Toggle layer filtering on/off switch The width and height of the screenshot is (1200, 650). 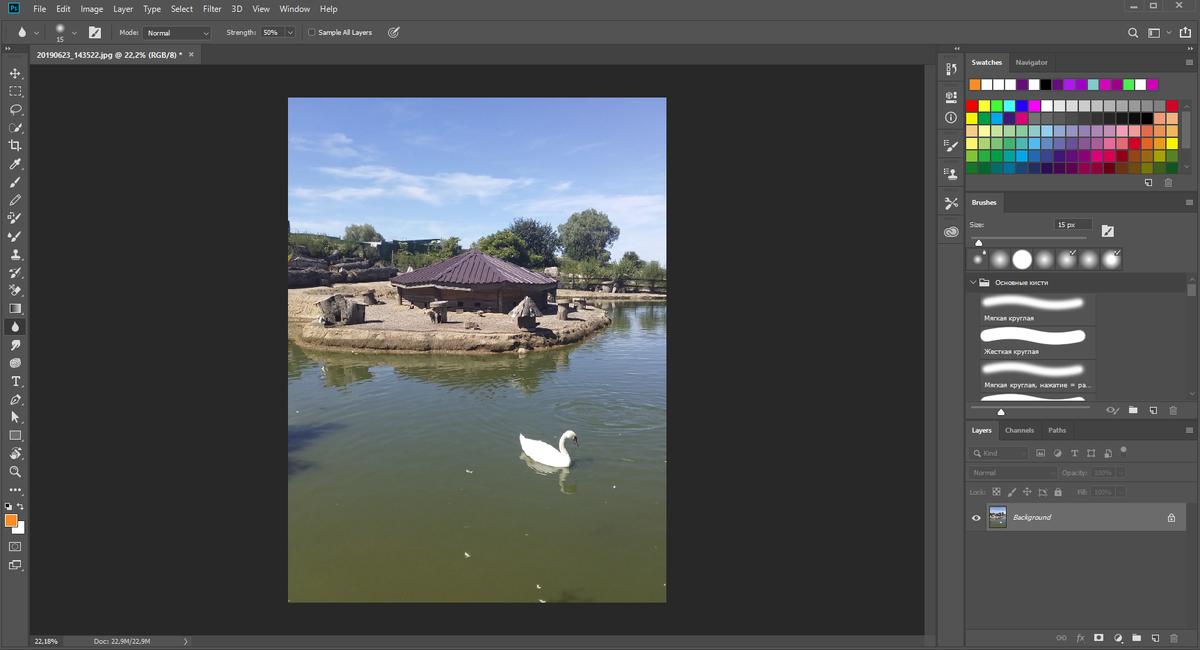pos(1124,451)
